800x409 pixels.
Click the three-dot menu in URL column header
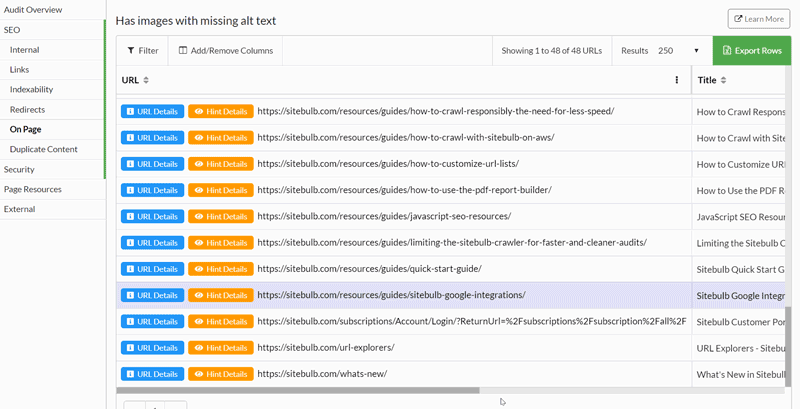click(x=677, y=80)
